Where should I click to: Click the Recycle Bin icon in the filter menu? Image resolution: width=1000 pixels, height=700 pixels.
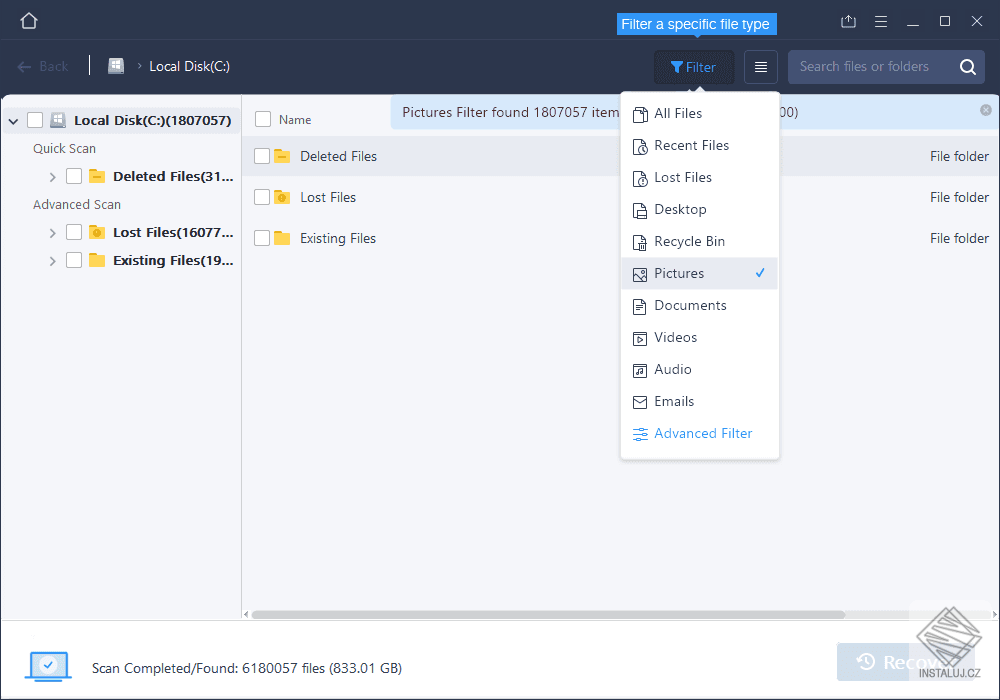[x=640, y=241]
